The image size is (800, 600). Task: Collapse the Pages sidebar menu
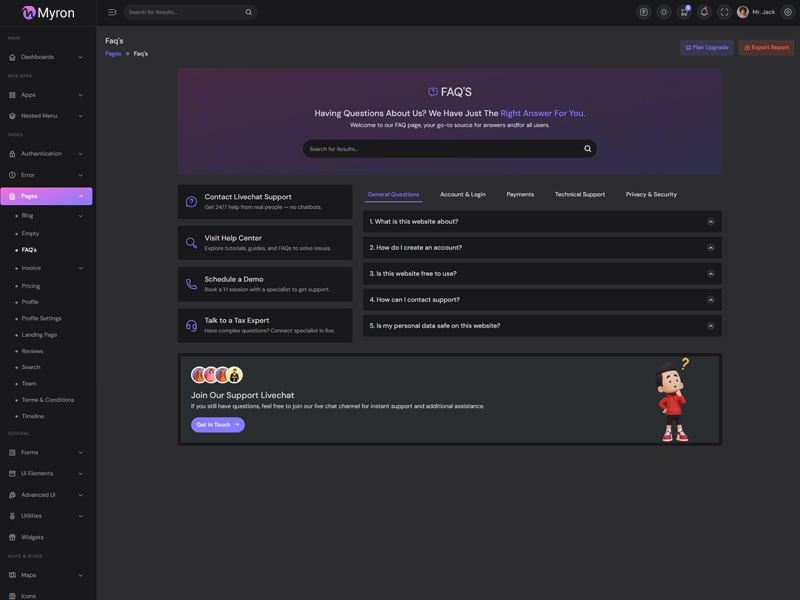coord(46,196)
